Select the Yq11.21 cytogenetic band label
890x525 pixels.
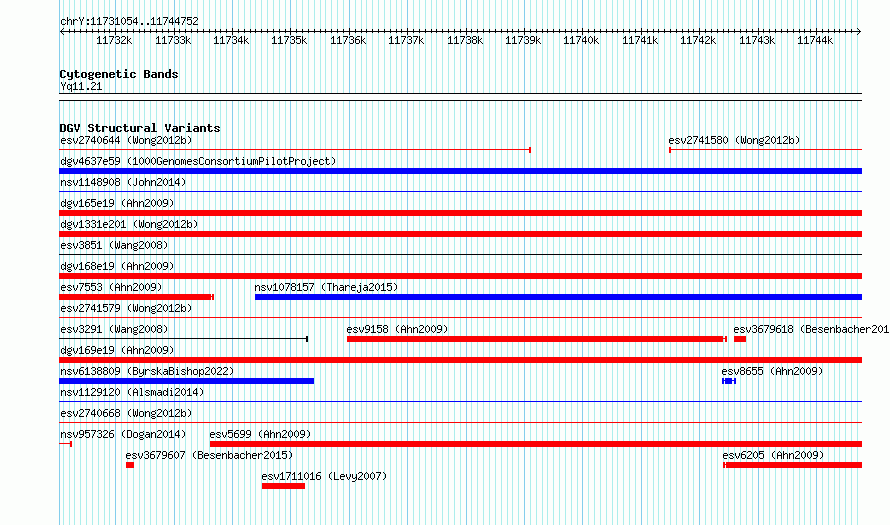point(81,86)
